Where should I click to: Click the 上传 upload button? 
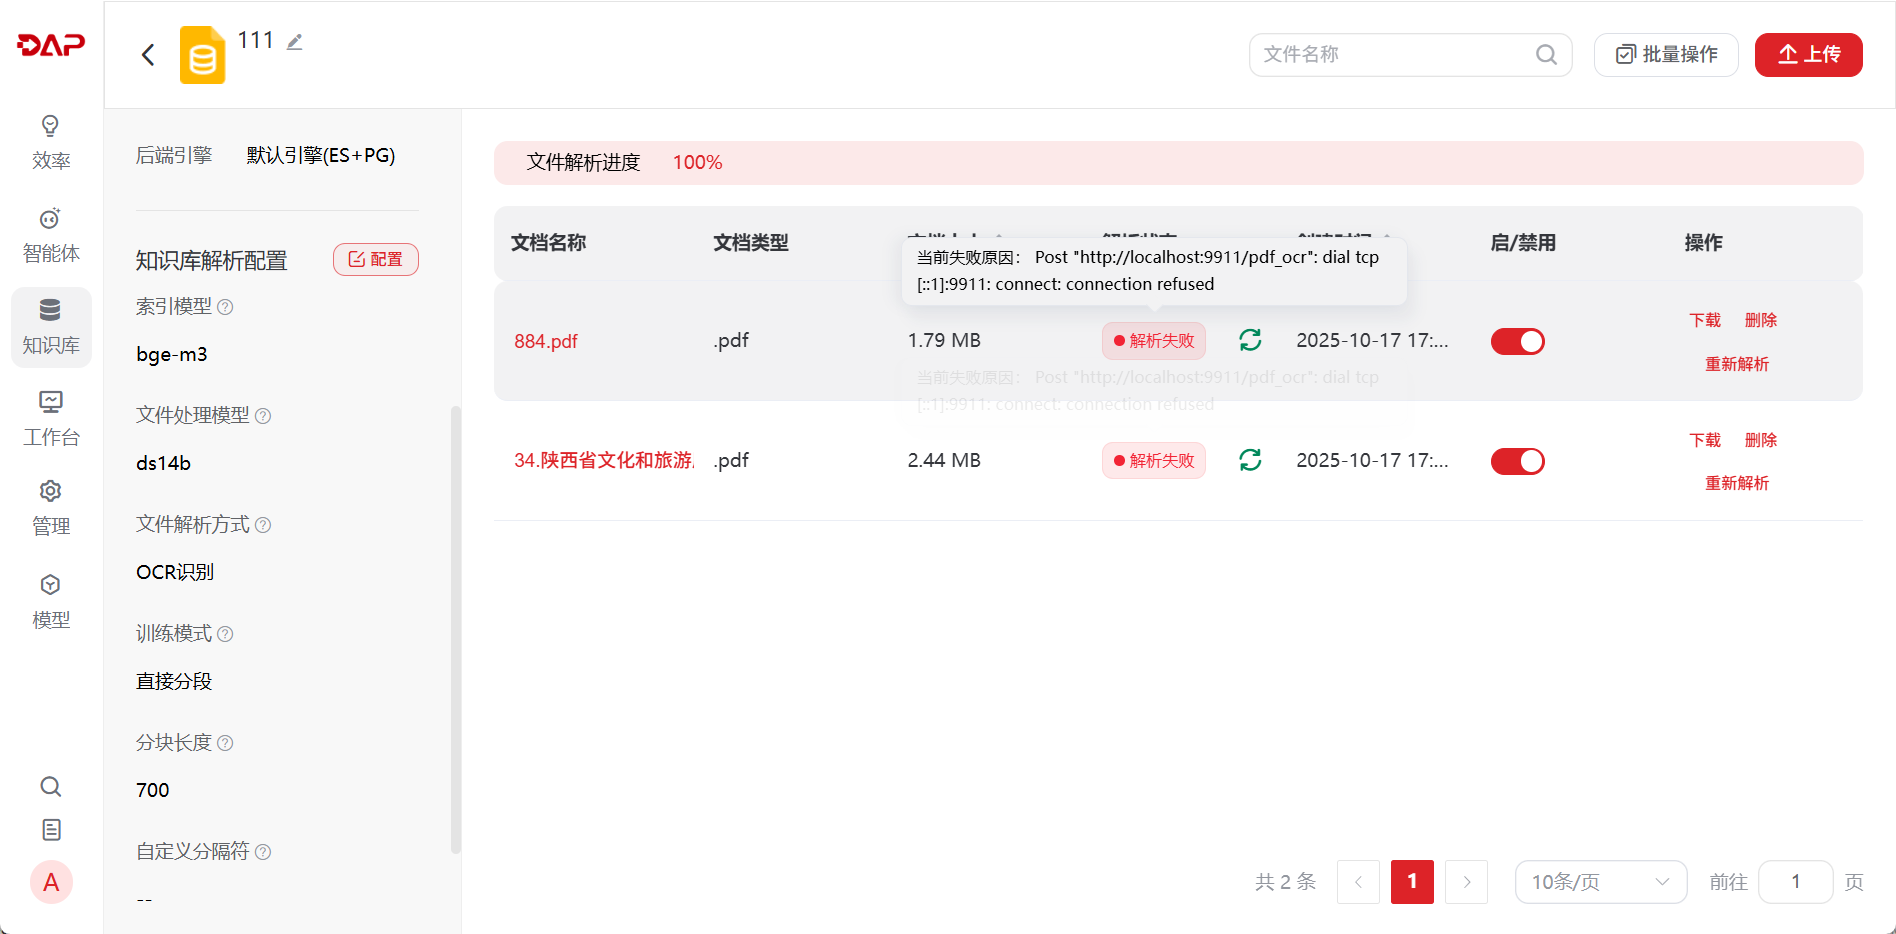(x=1808, y=55)
